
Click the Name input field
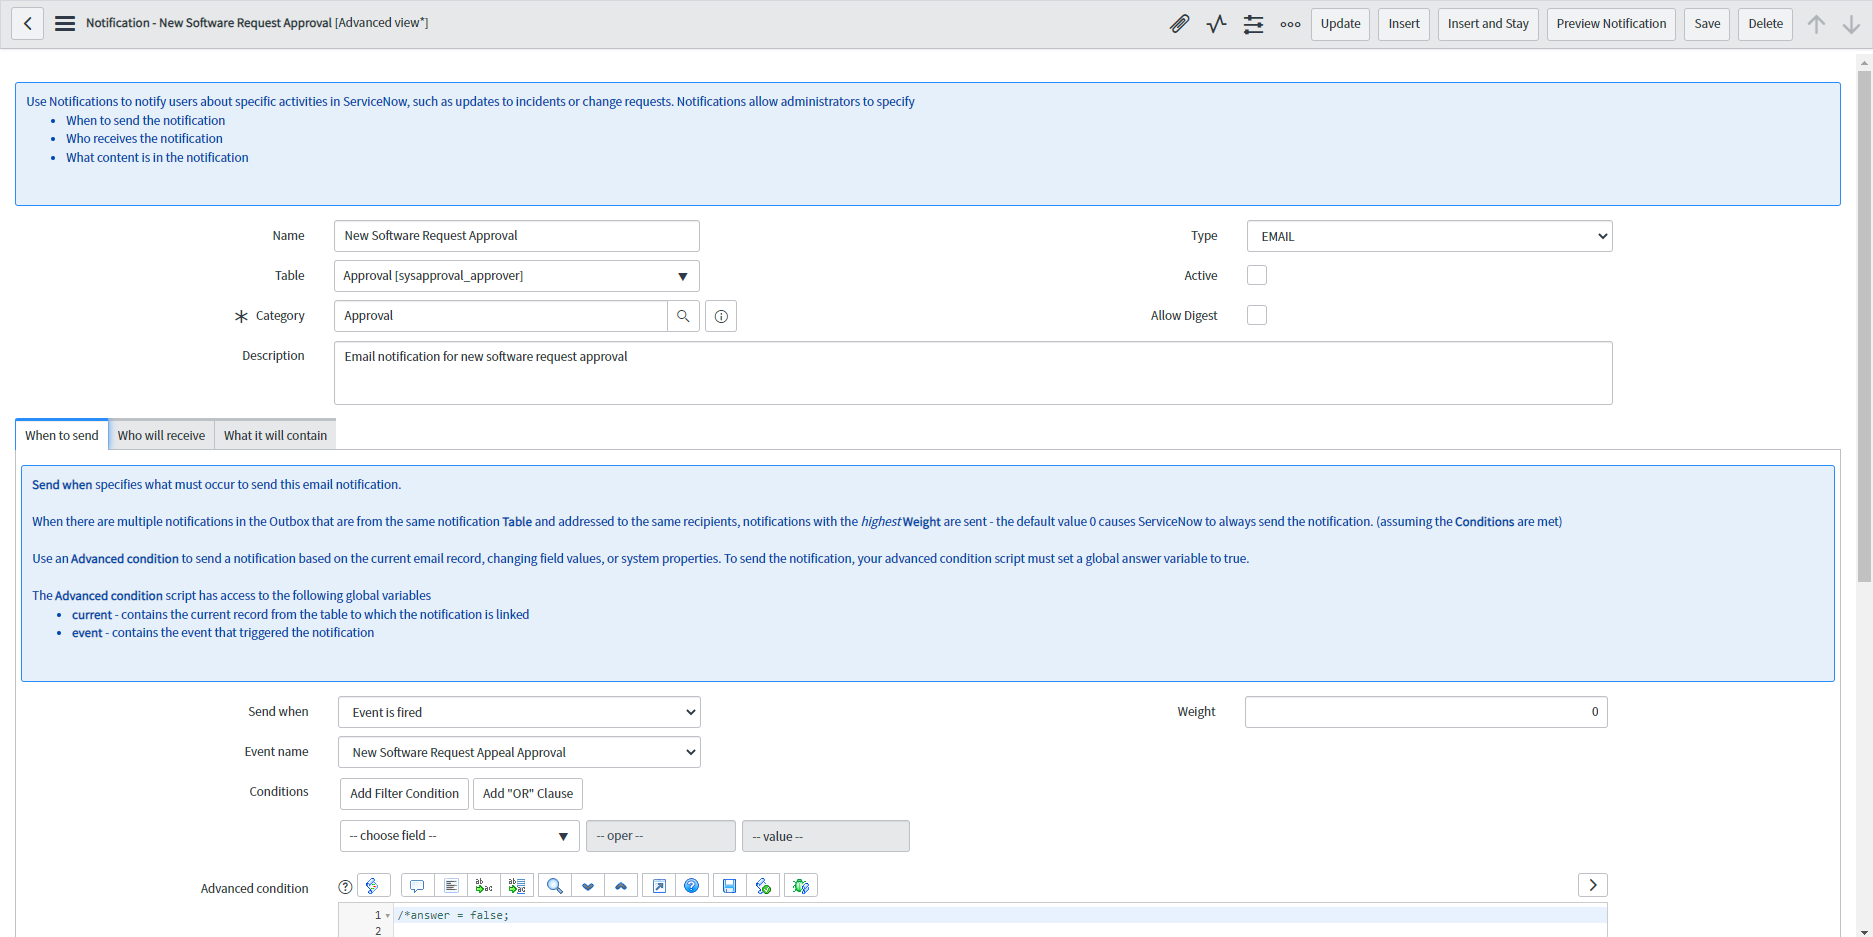click(x=517, y=236)
